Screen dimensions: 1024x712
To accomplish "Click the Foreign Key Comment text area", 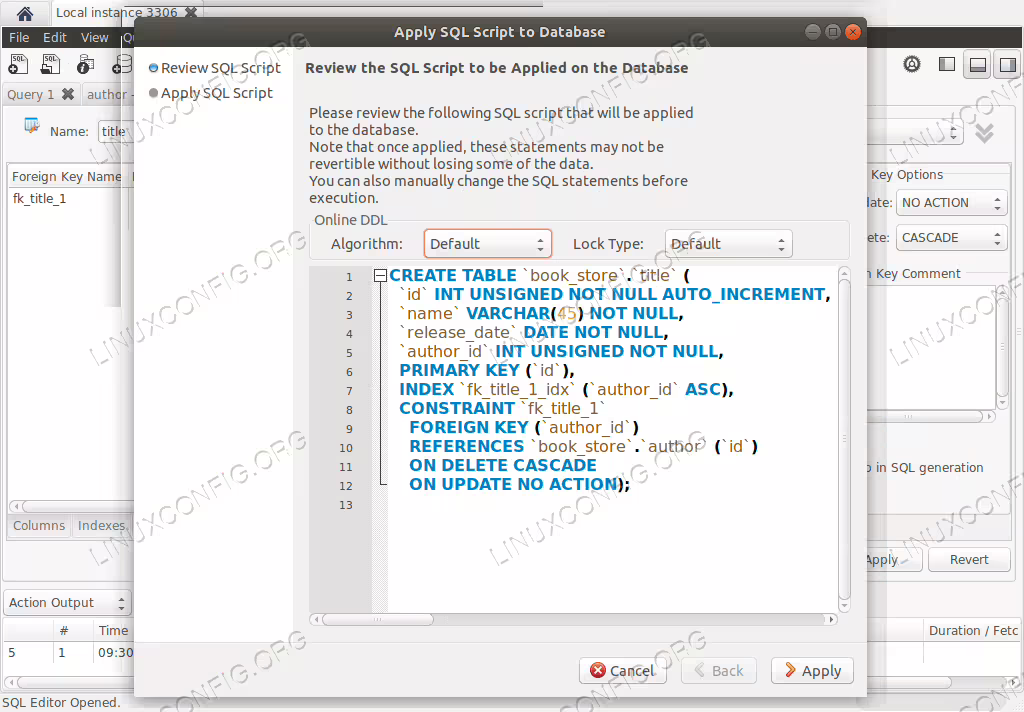I will [x=931, y=348].
